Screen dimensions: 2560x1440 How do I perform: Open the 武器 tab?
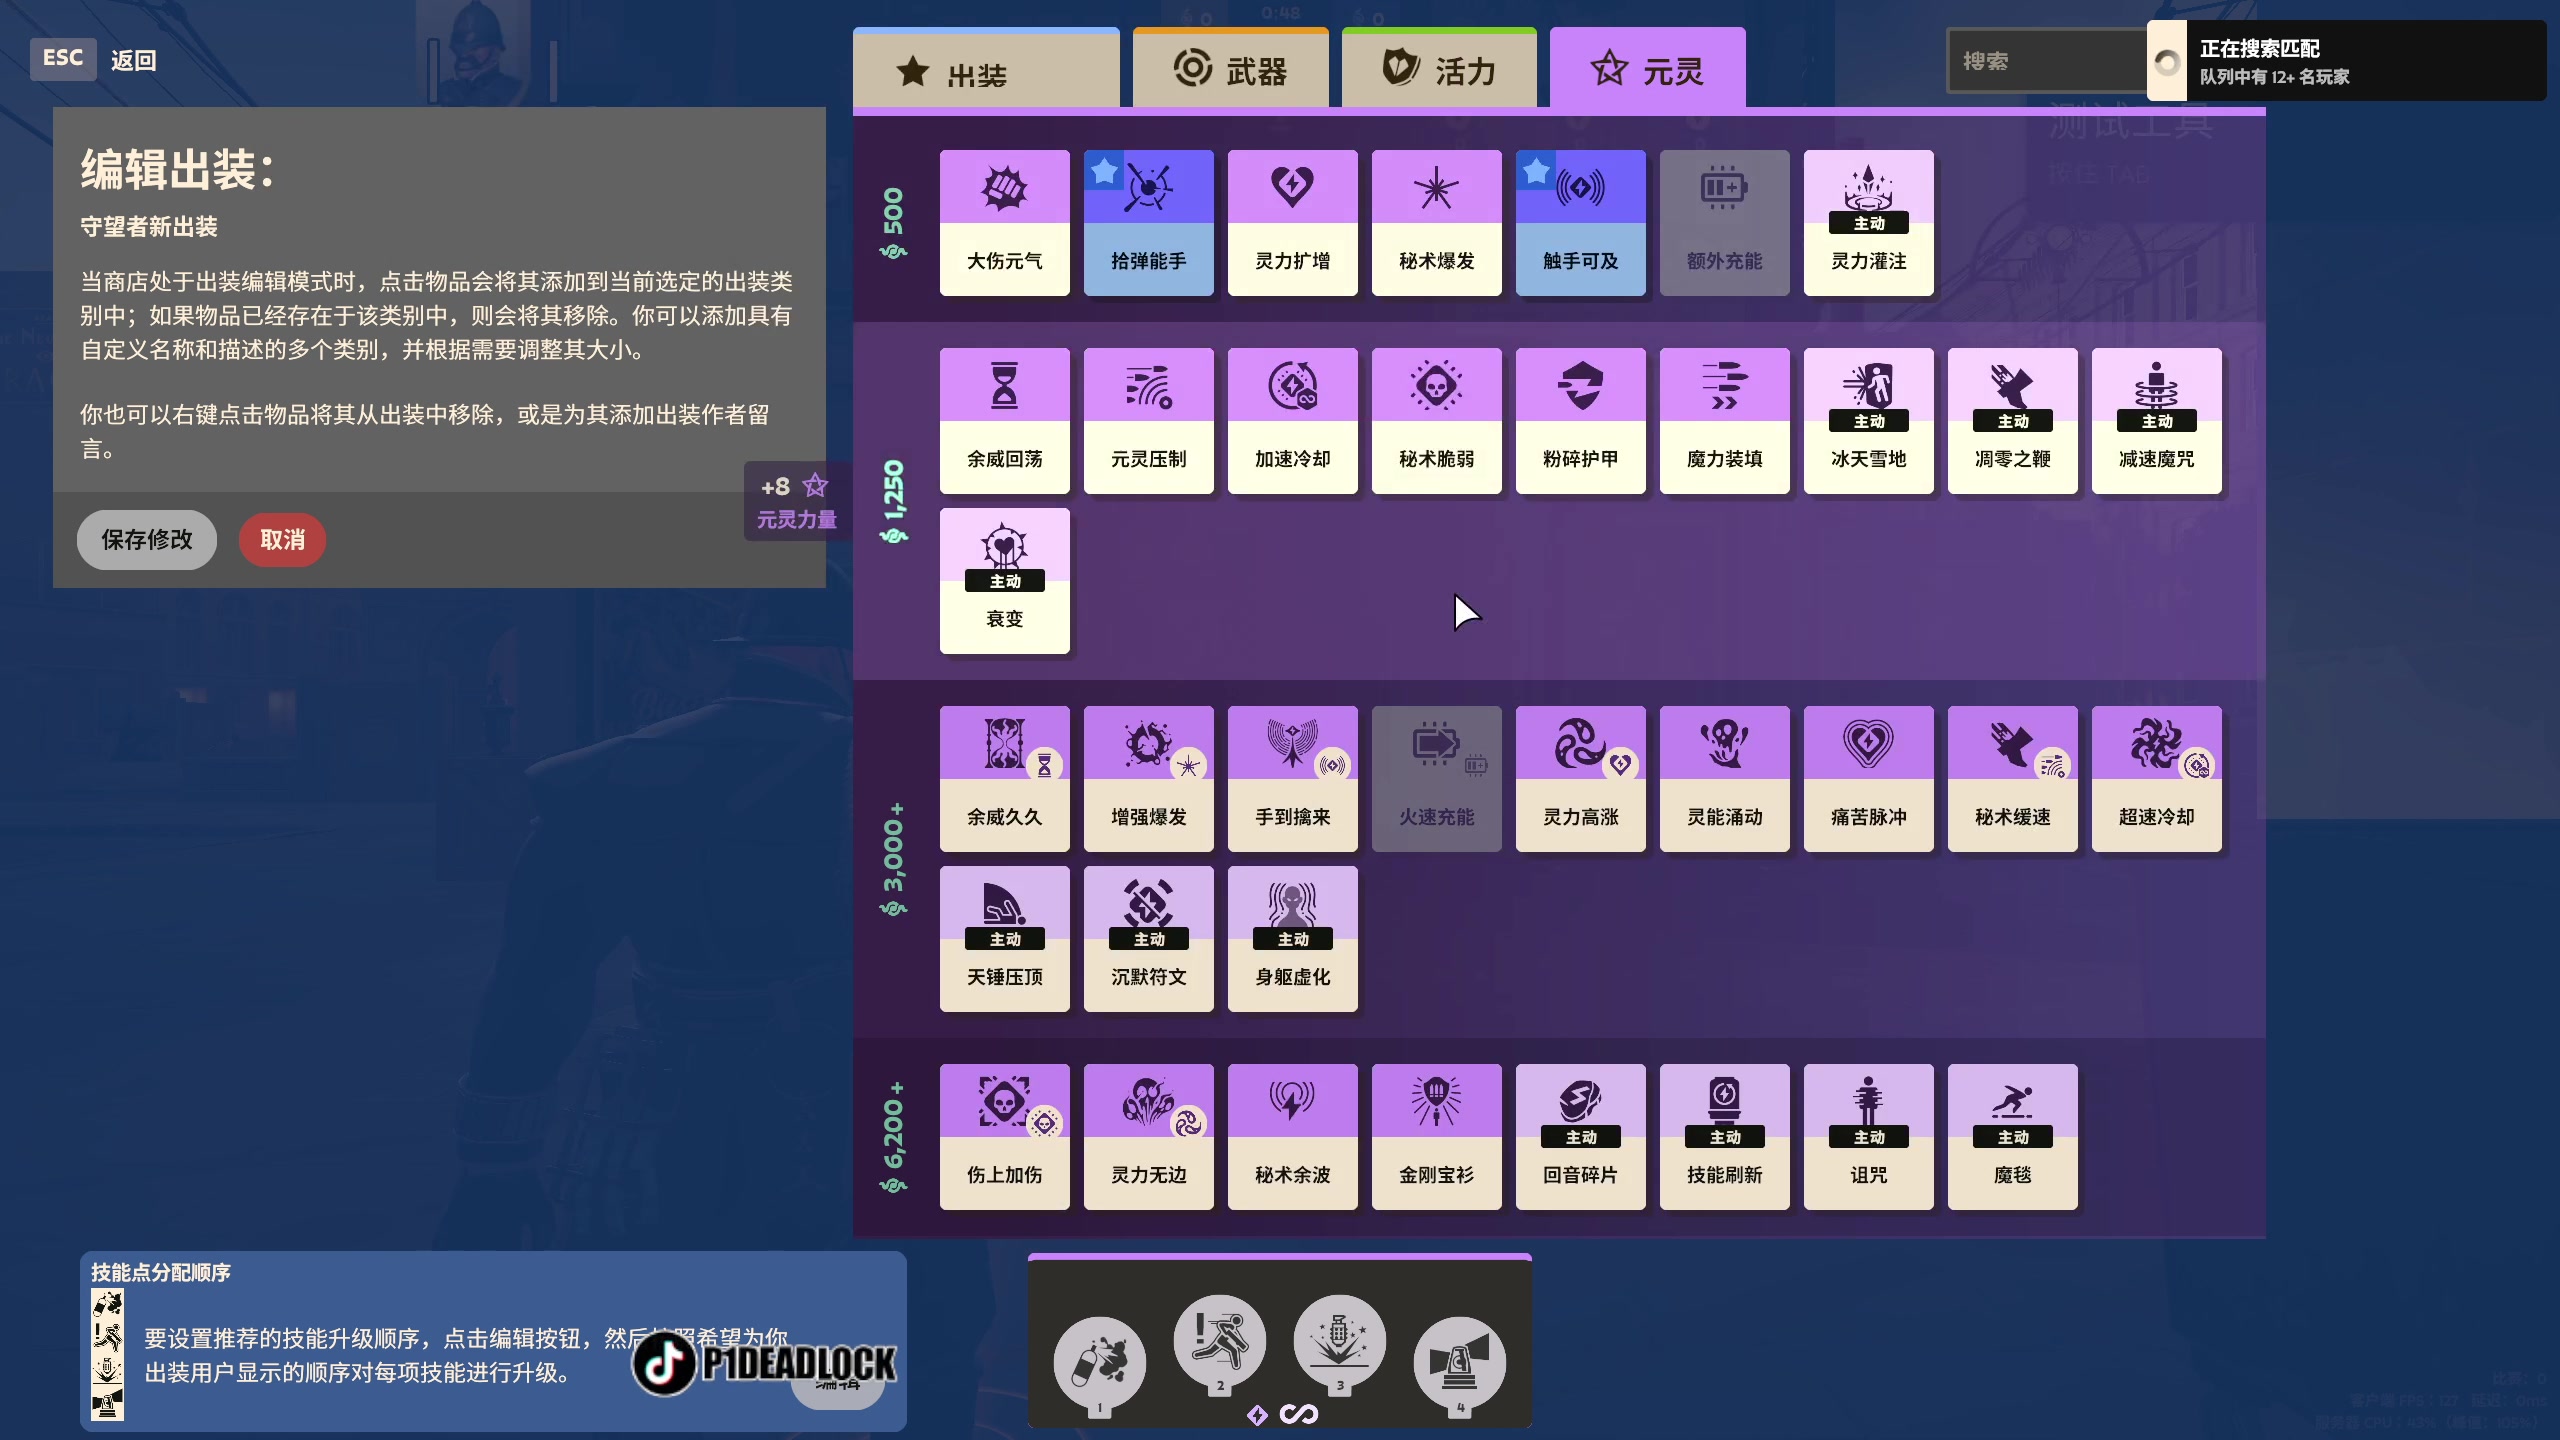tap(1230, 68)
